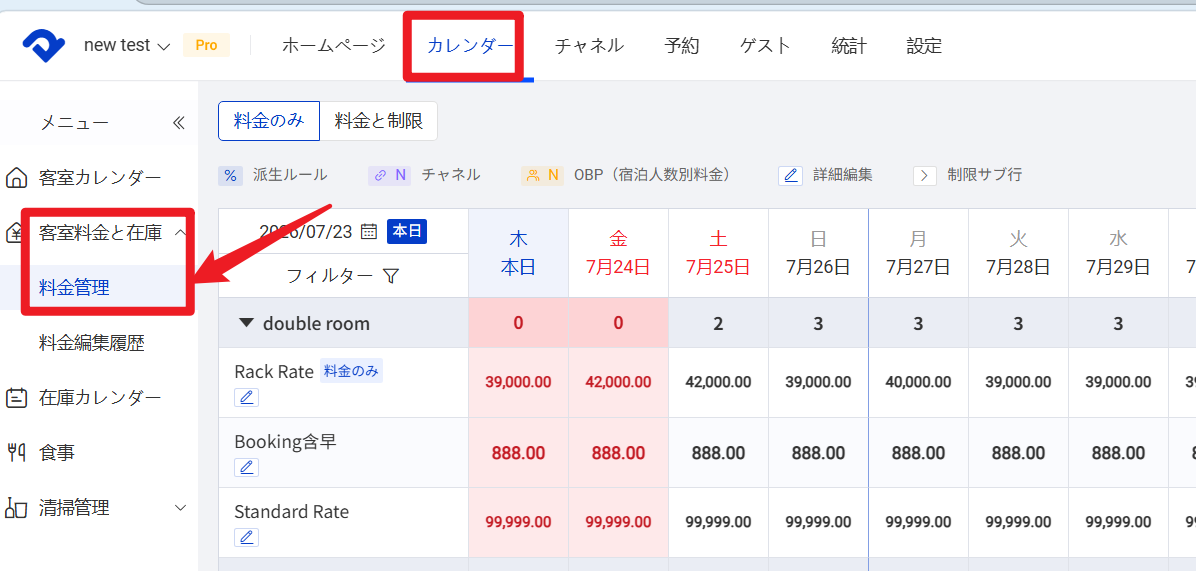Viewport: 1196px width, 571px height.
Task: Click the 本日 today button
Action: (407, 231)
